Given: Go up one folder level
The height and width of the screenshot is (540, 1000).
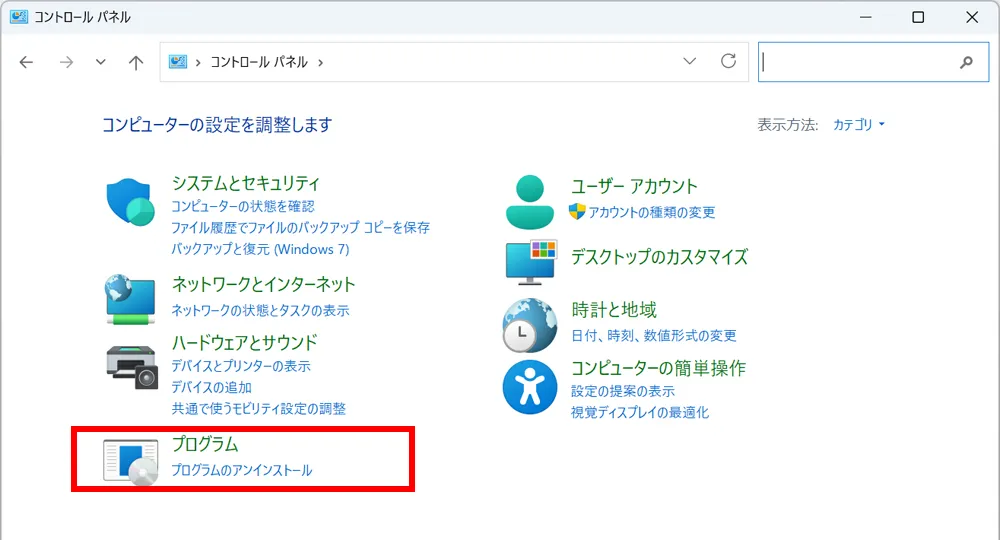Looking at the screenshot, I should (136, 62).
